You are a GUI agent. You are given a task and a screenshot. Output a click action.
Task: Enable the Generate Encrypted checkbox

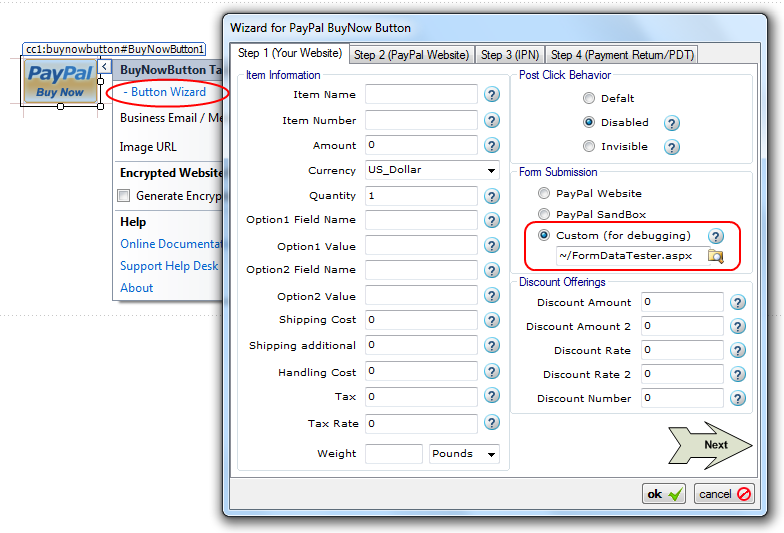[124, 196]
